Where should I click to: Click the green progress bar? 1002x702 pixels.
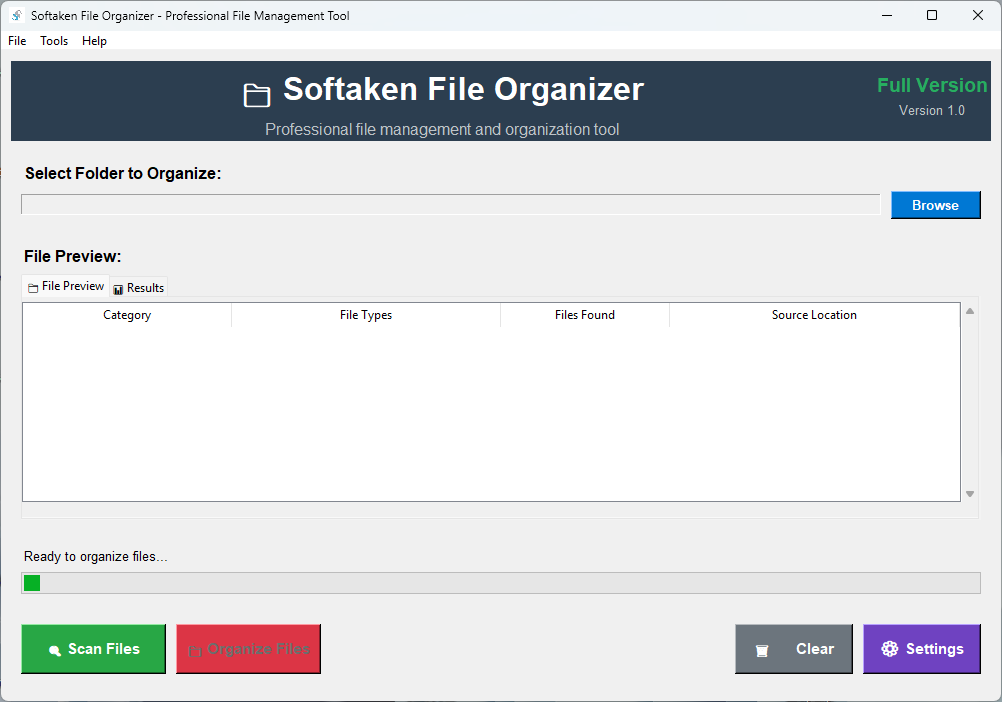501,583
